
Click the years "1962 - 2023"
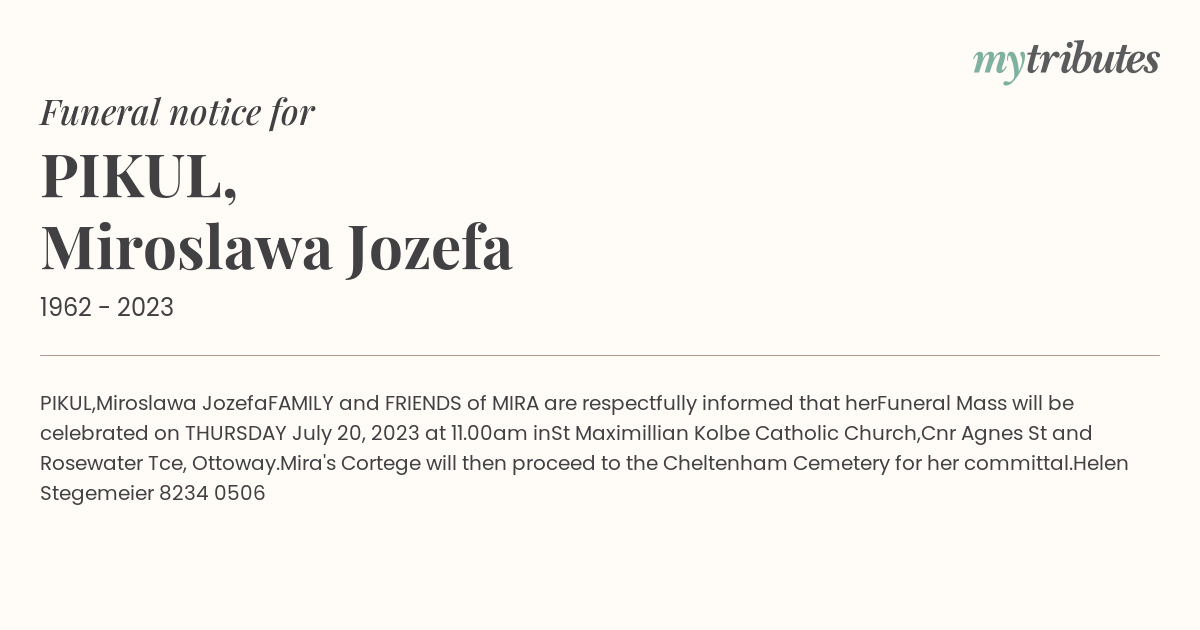point(107,308)
